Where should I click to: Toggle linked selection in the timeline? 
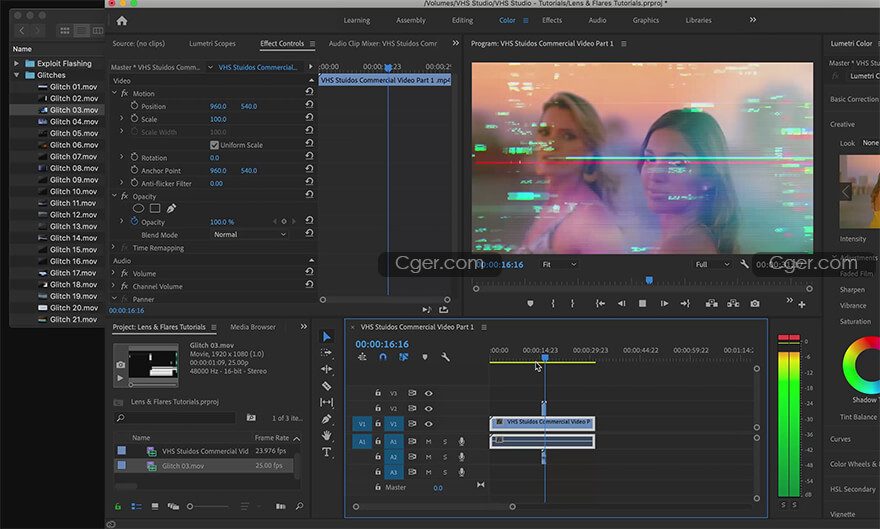click(404, 357)
